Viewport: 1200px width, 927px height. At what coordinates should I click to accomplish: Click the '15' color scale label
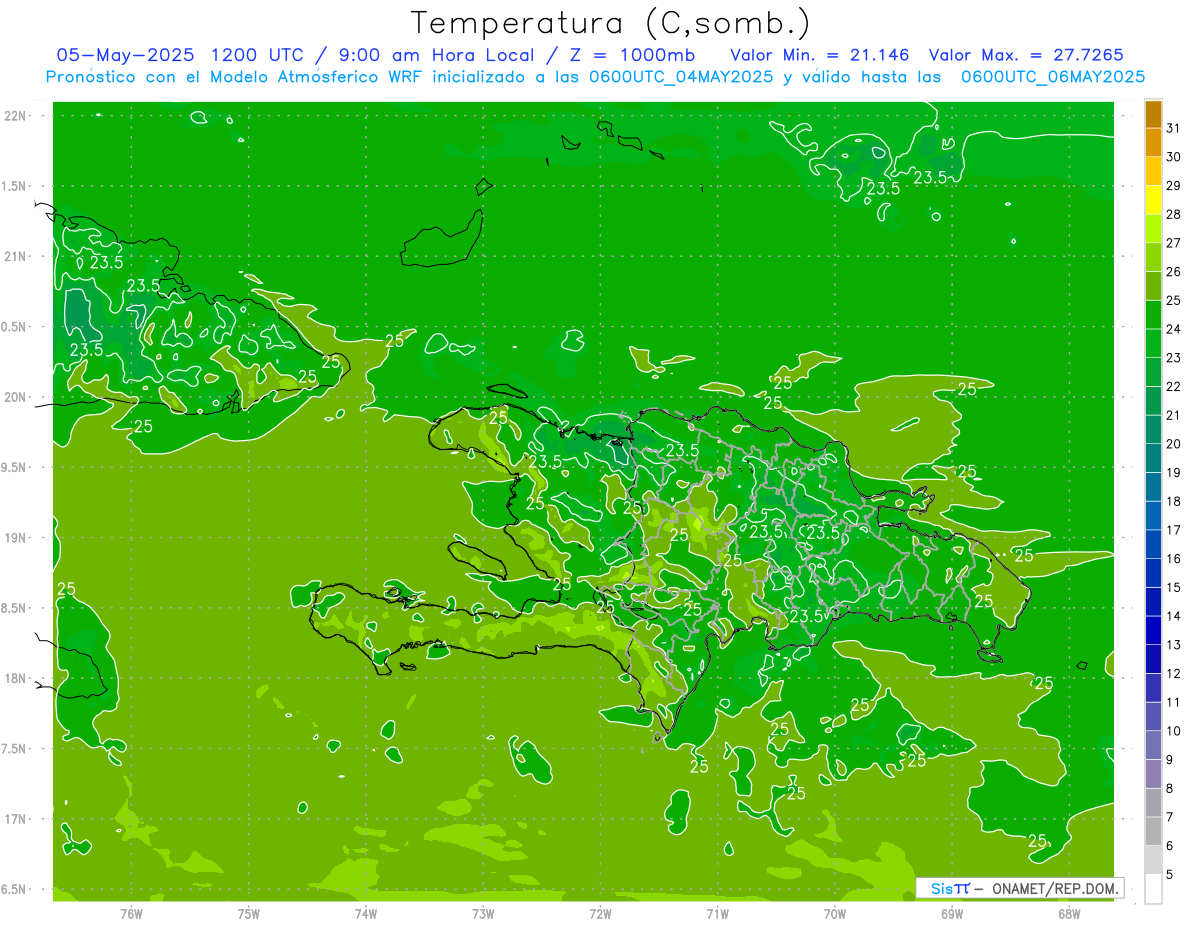(1174, 587)
